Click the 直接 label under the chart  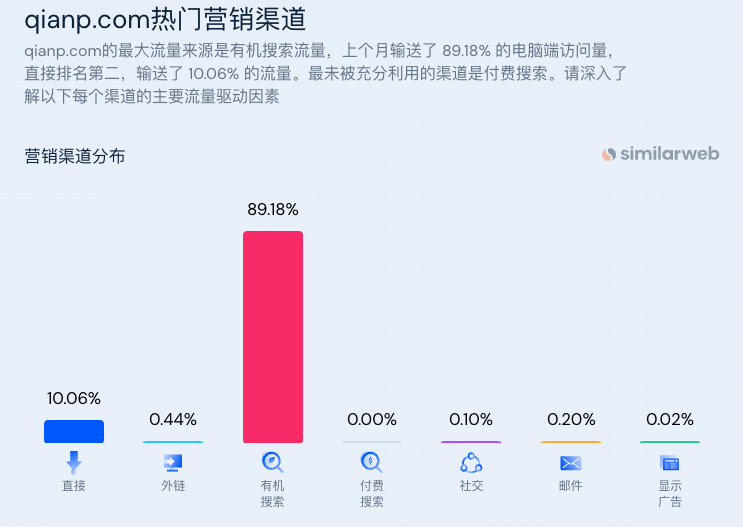pos(74,486)
